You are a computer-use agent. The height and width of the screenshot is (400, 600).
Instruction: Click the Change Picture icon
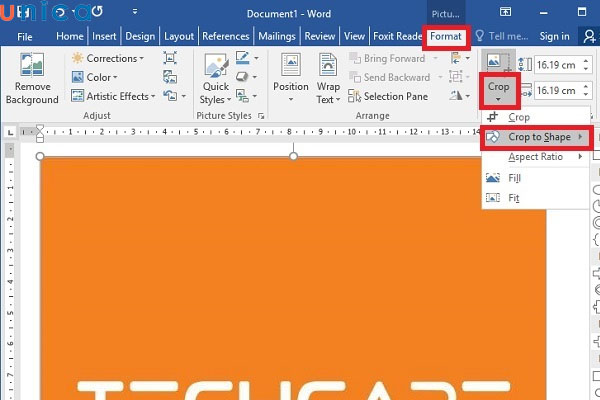pyautogui.click(x=170, y=77)
